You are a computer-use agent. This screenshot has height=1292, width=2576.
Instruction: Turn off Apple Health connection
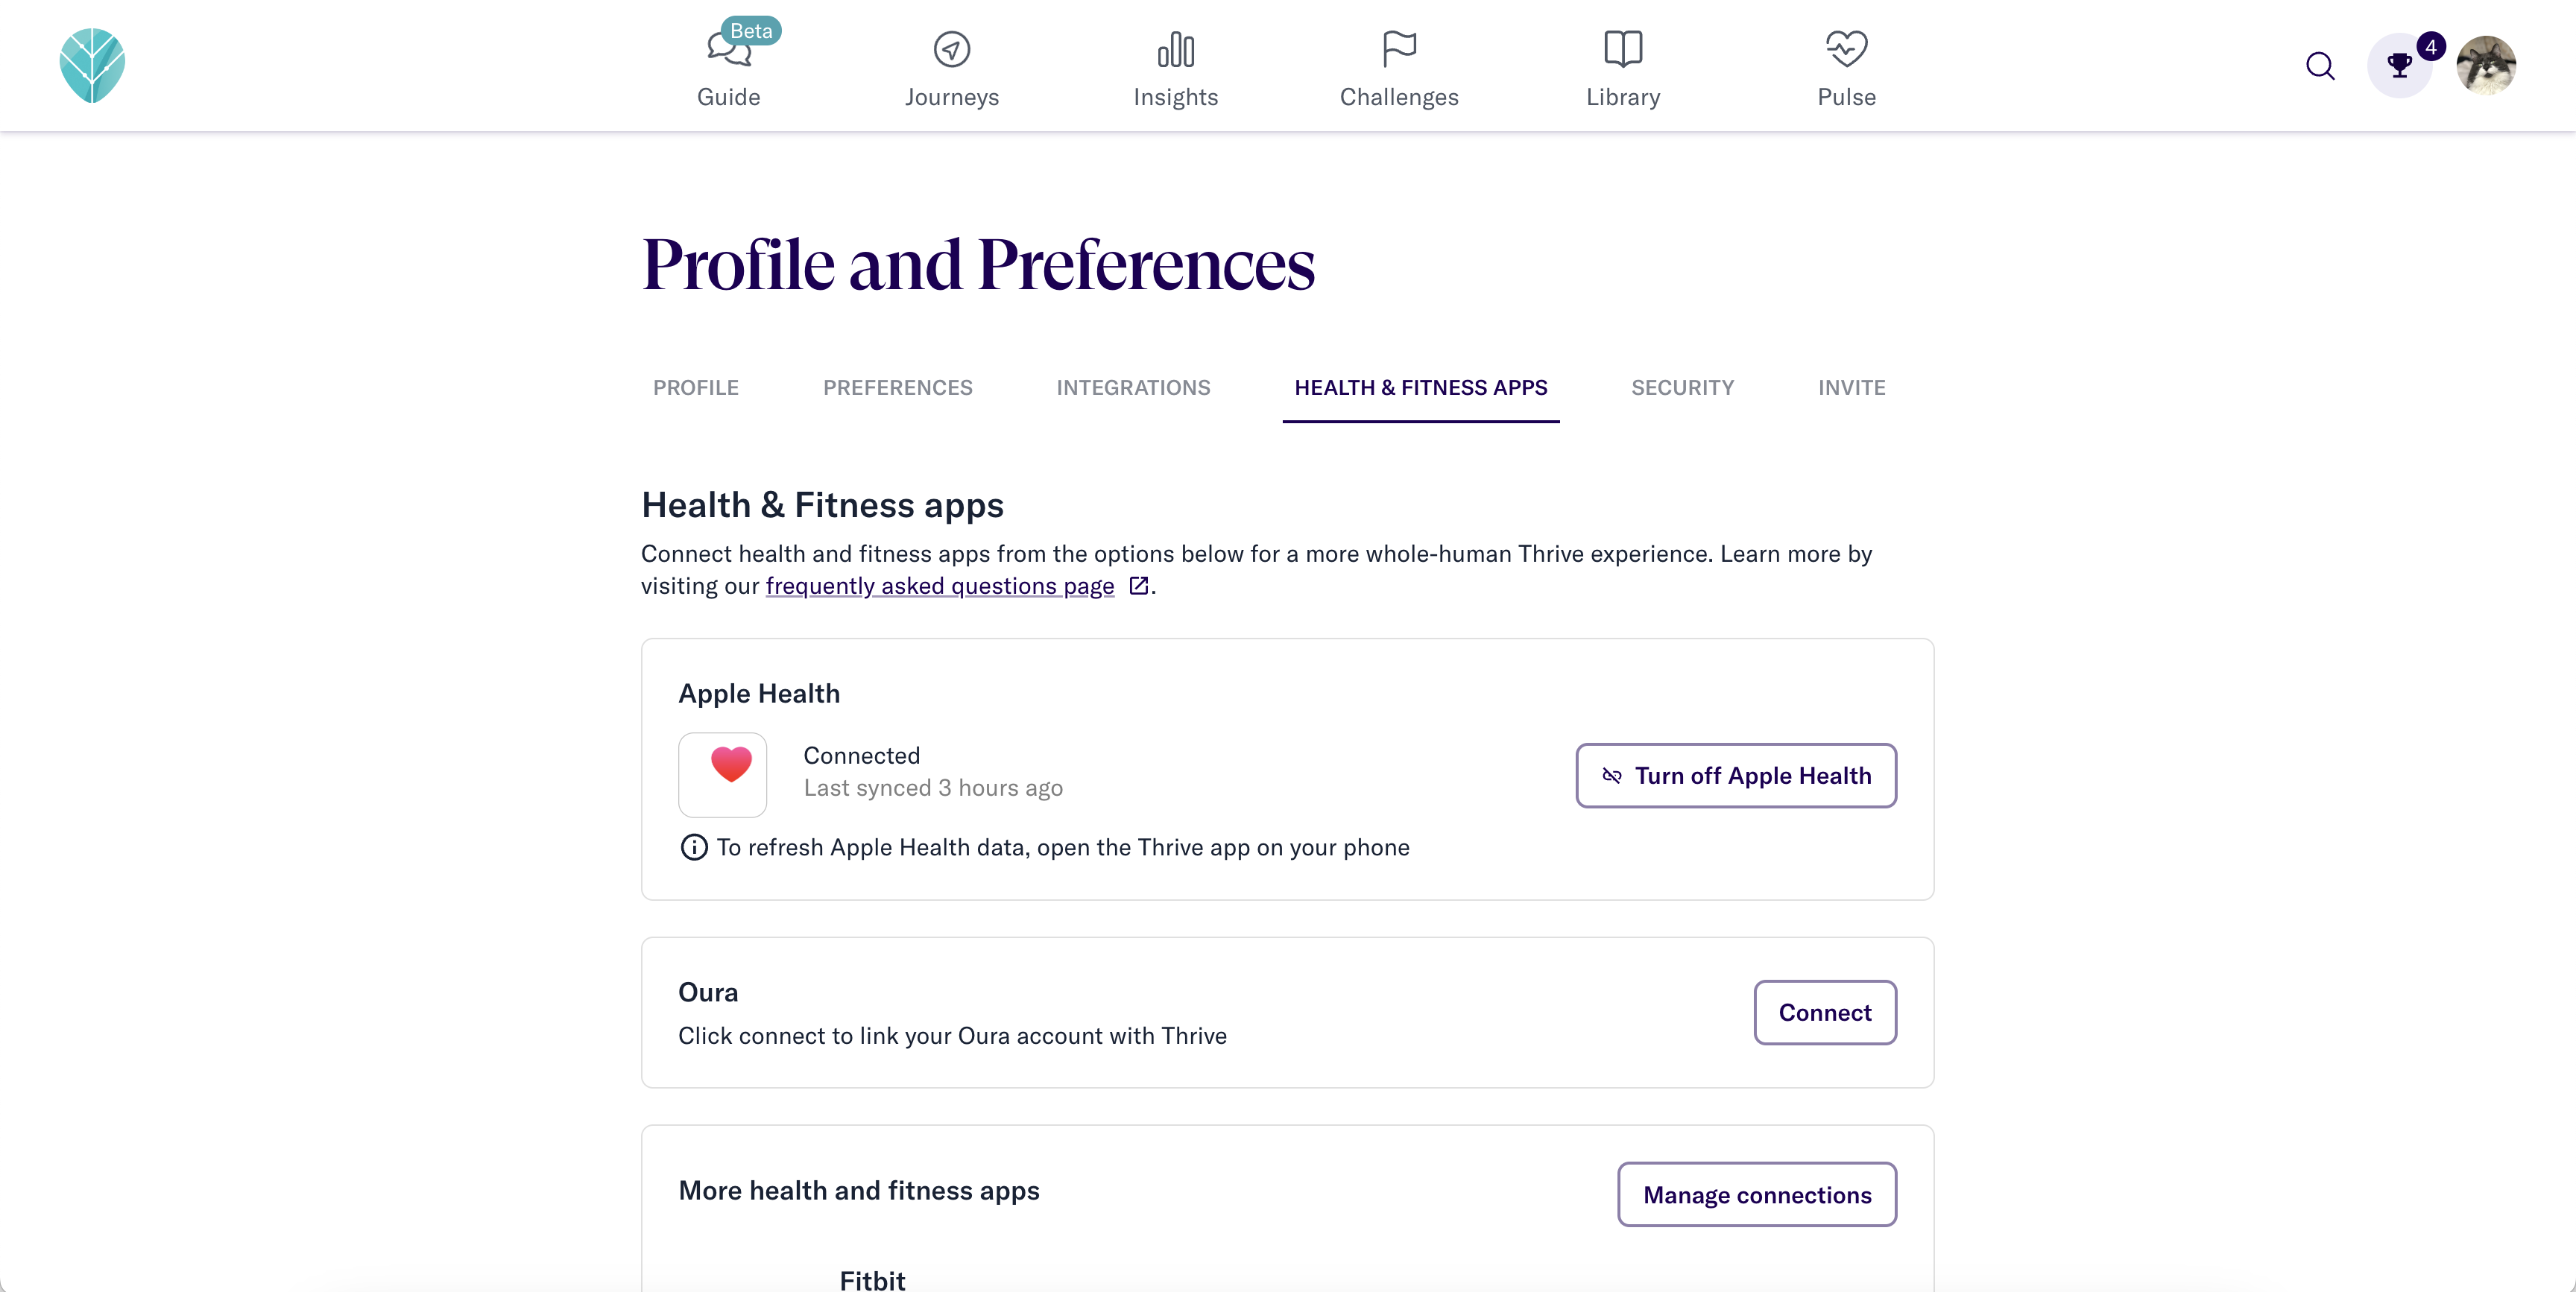click(1736, 775)
